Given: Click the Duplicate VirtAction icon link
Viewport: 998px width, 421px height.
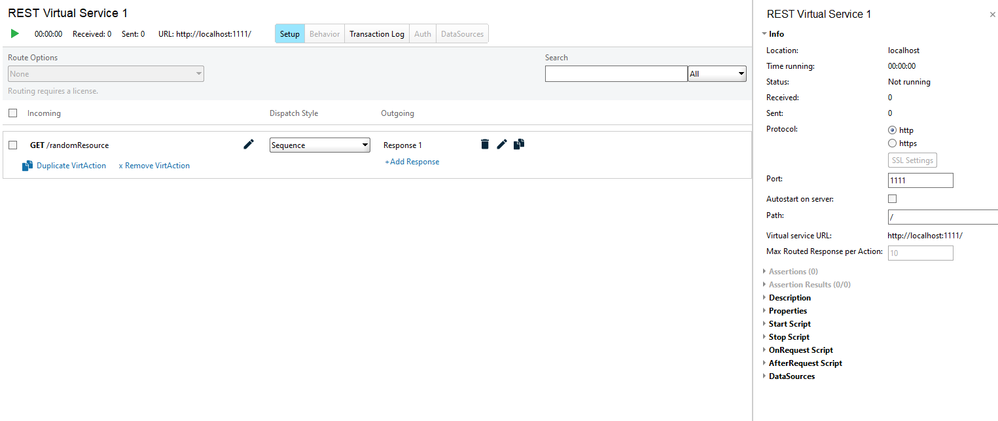Looking at the screenshot, I should 27,165.
